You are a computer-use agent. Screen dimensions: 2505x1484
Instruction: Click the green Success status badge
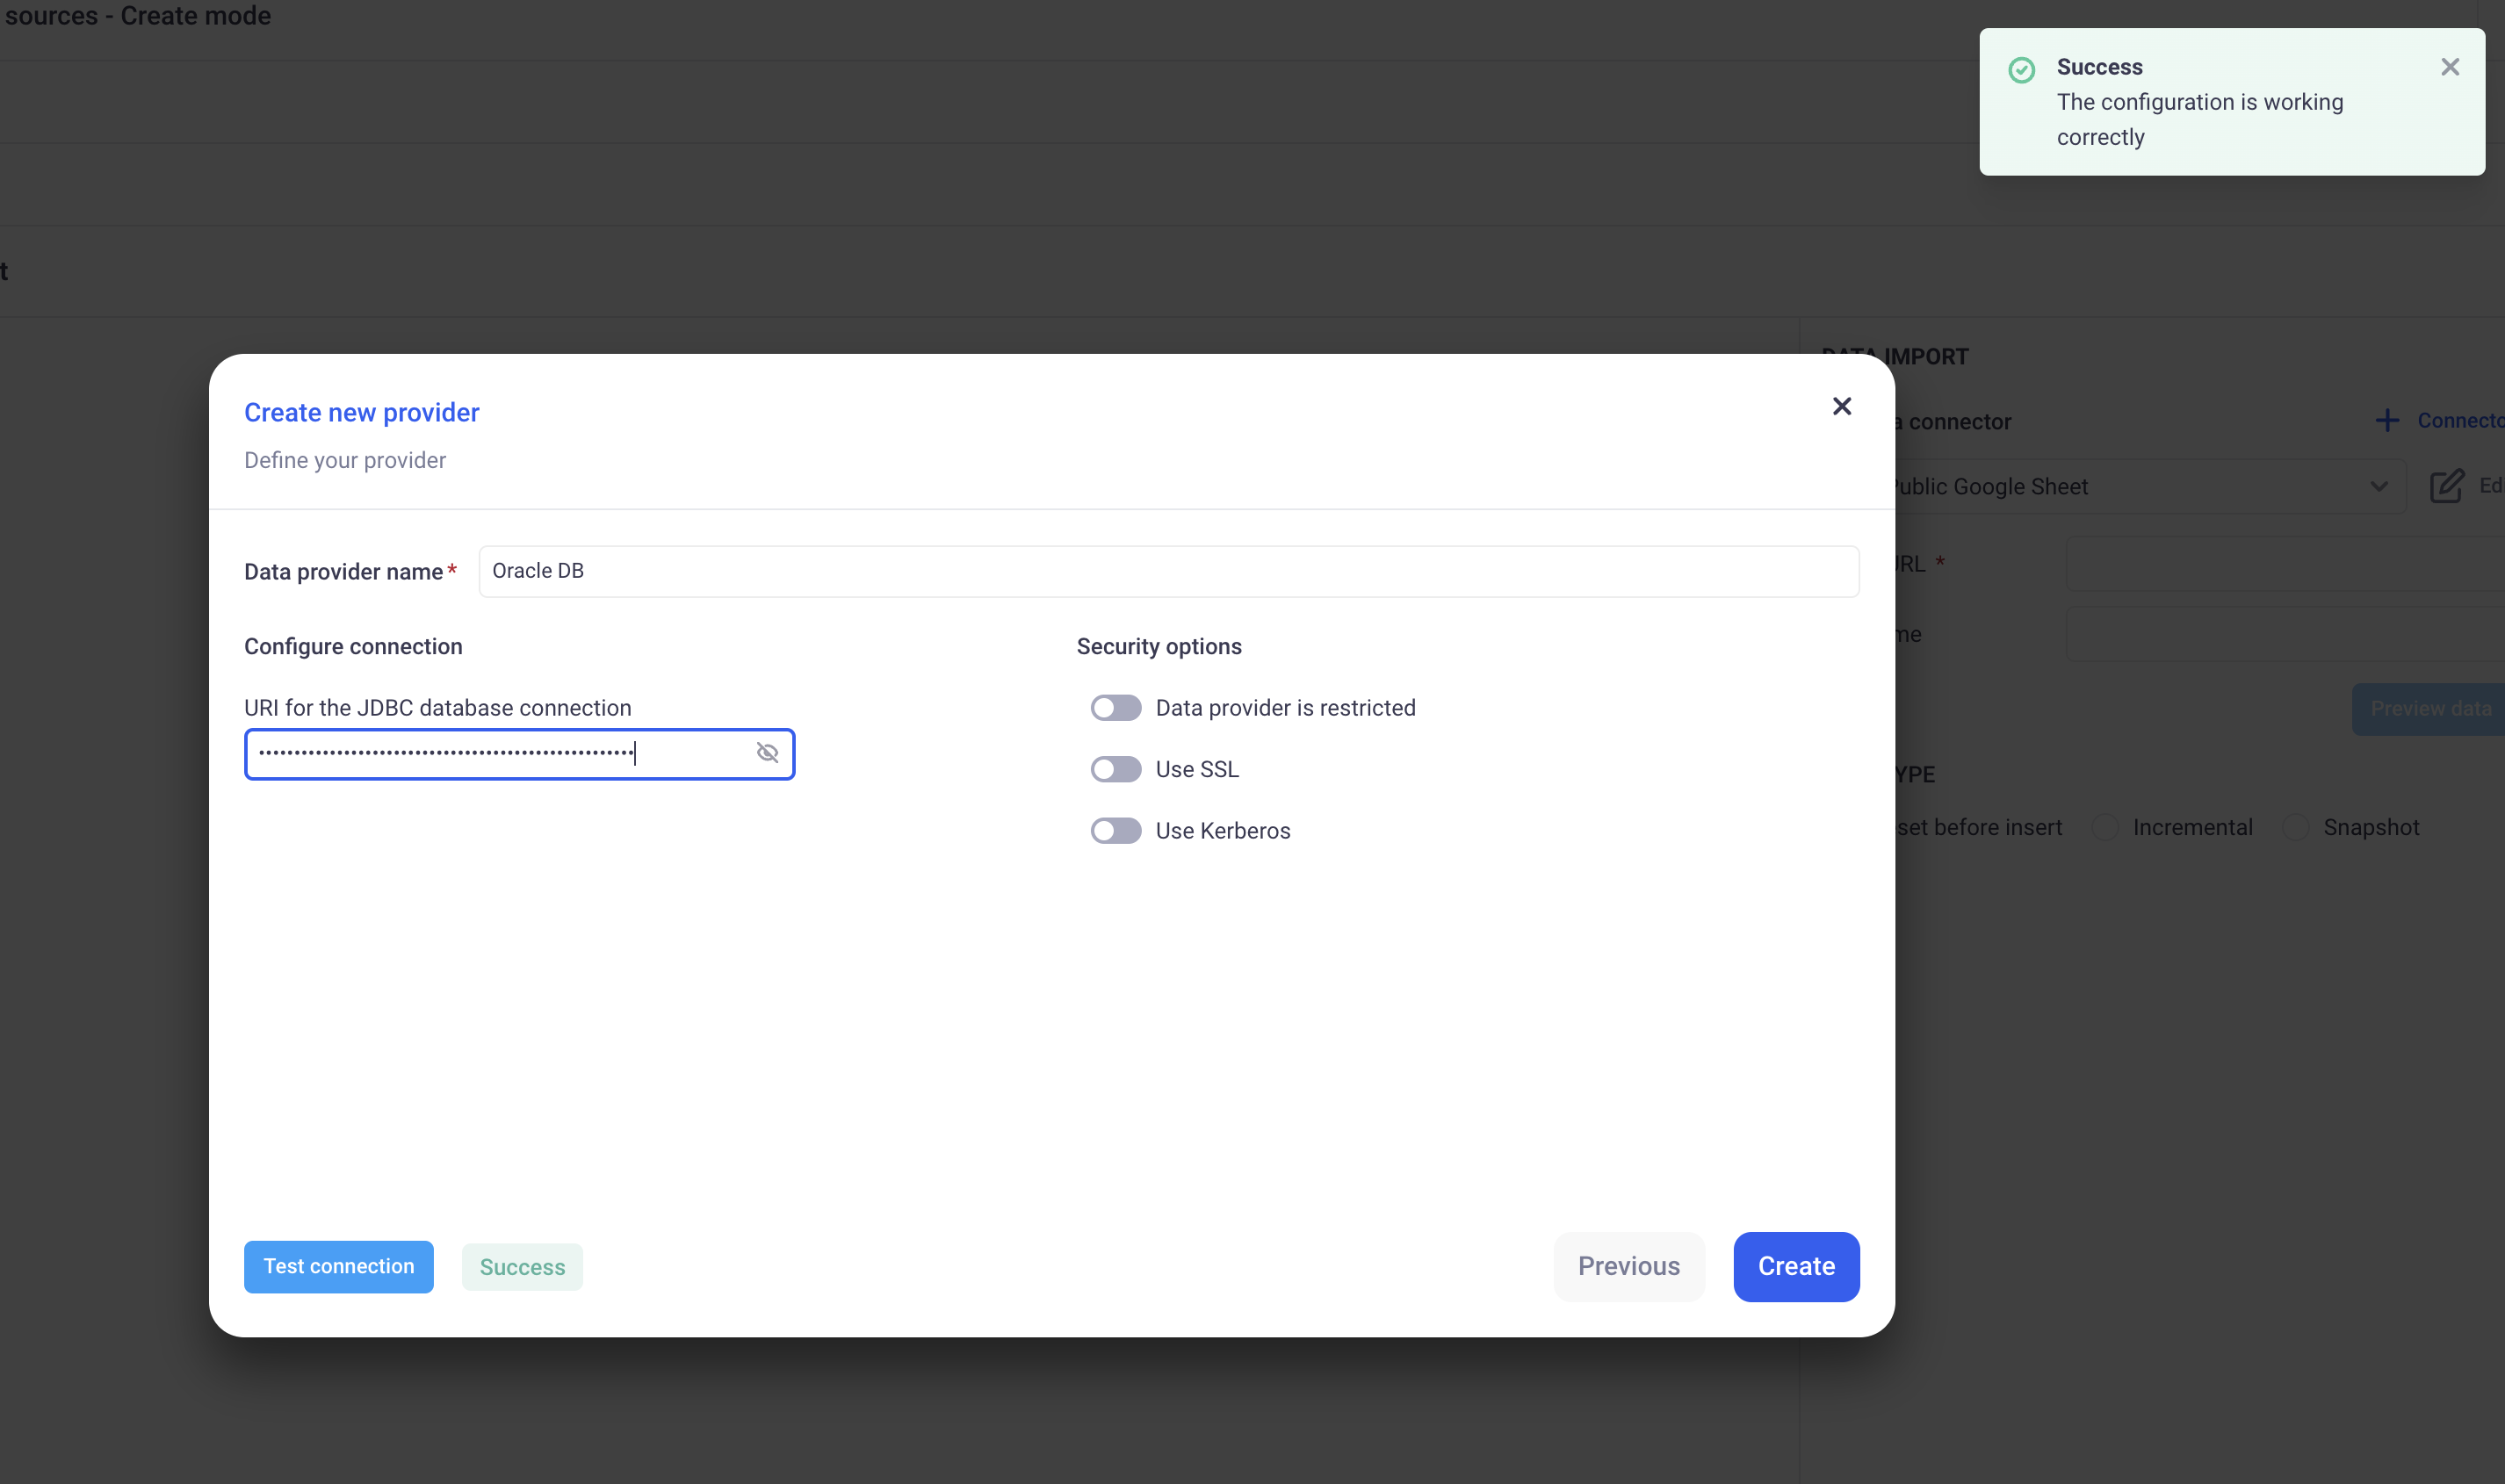pyautogui.click(x=522, y=1267)
